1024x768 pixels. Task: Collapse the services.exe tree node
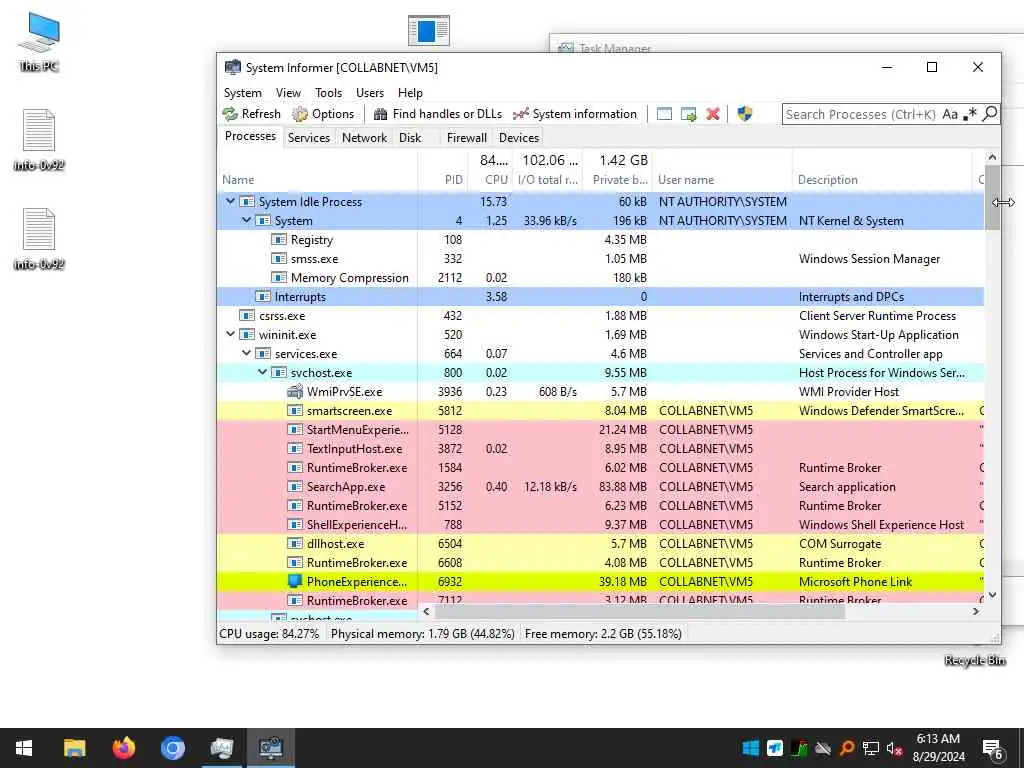(246, 353)
